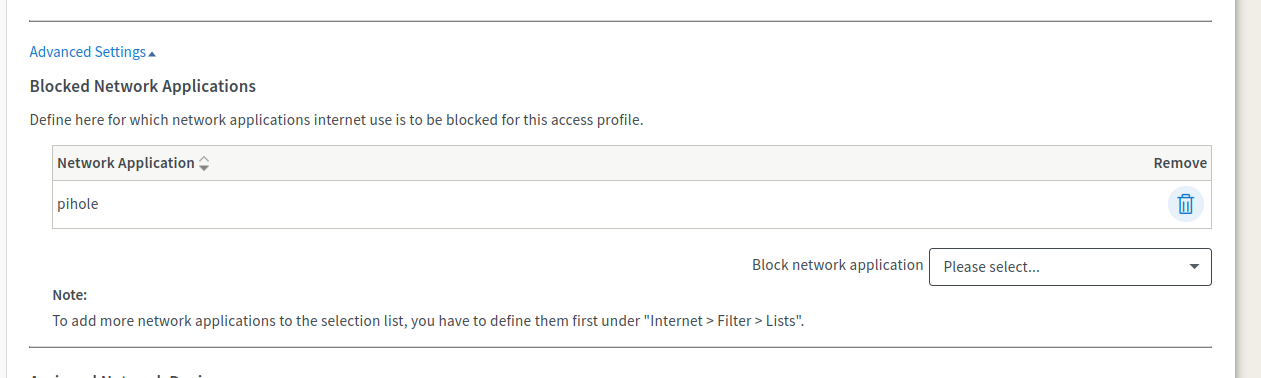Collapse the Advanced Settings section
The image size is (1261, 378).
point(92,52)
